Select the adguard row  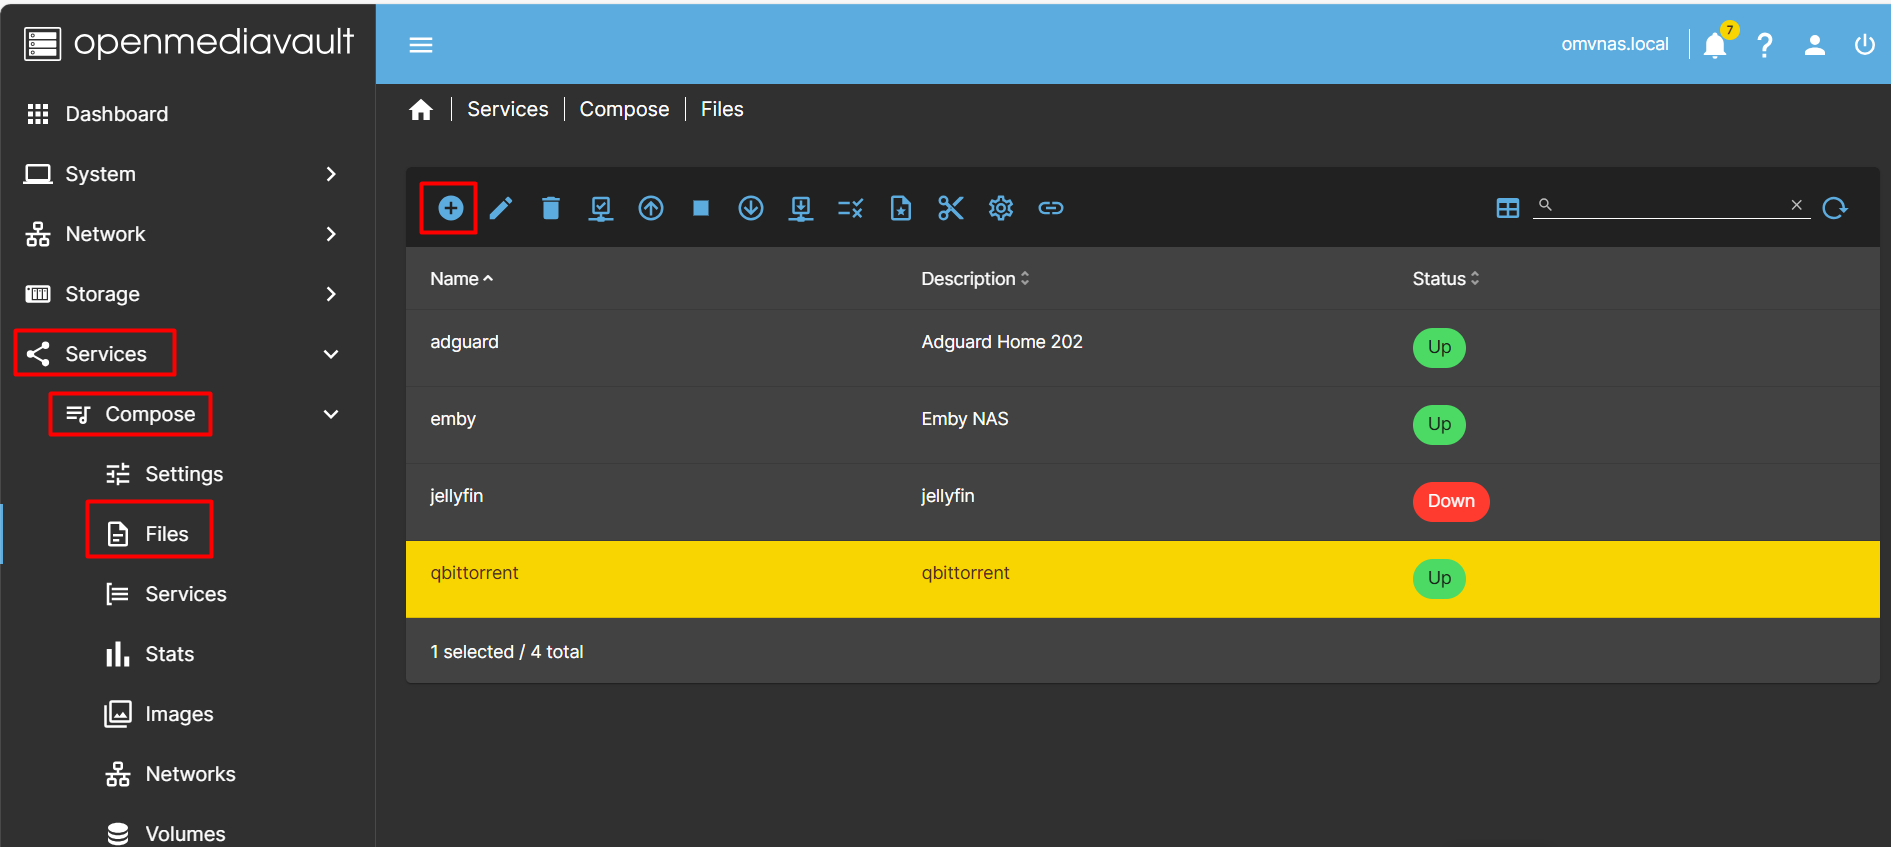(1143, 348)
